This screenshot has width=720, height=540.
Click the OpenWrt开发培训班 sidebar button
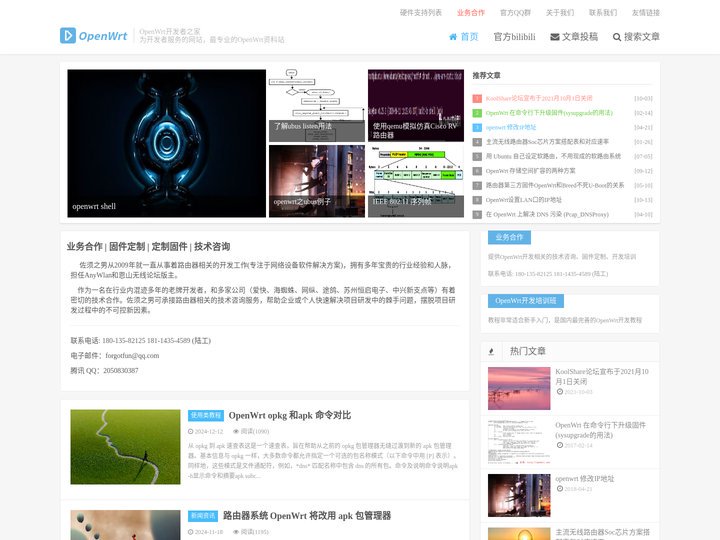click(526, 301)
